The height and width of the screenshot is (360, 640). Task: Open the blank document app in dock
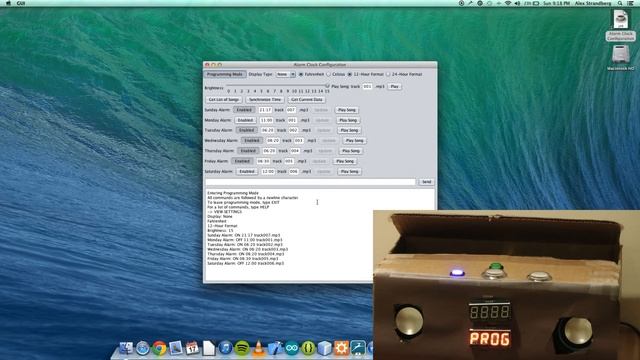pos(209,348)
